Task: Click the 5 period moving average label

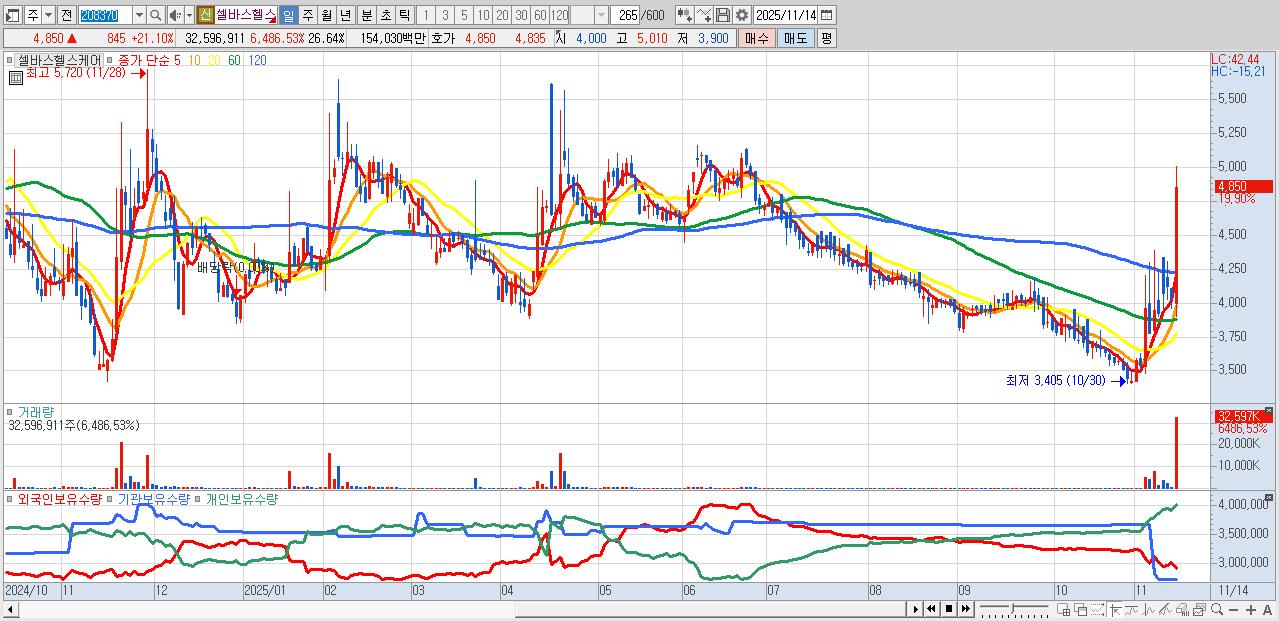Action: (x=176, y=60)
